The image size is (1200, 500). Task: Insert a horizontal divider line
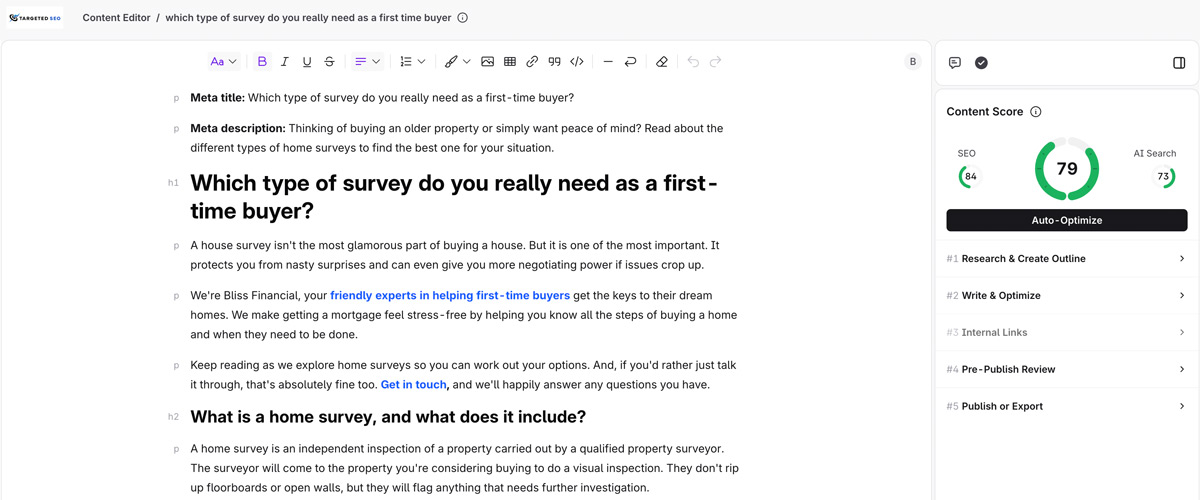click(x=608, y=62)
